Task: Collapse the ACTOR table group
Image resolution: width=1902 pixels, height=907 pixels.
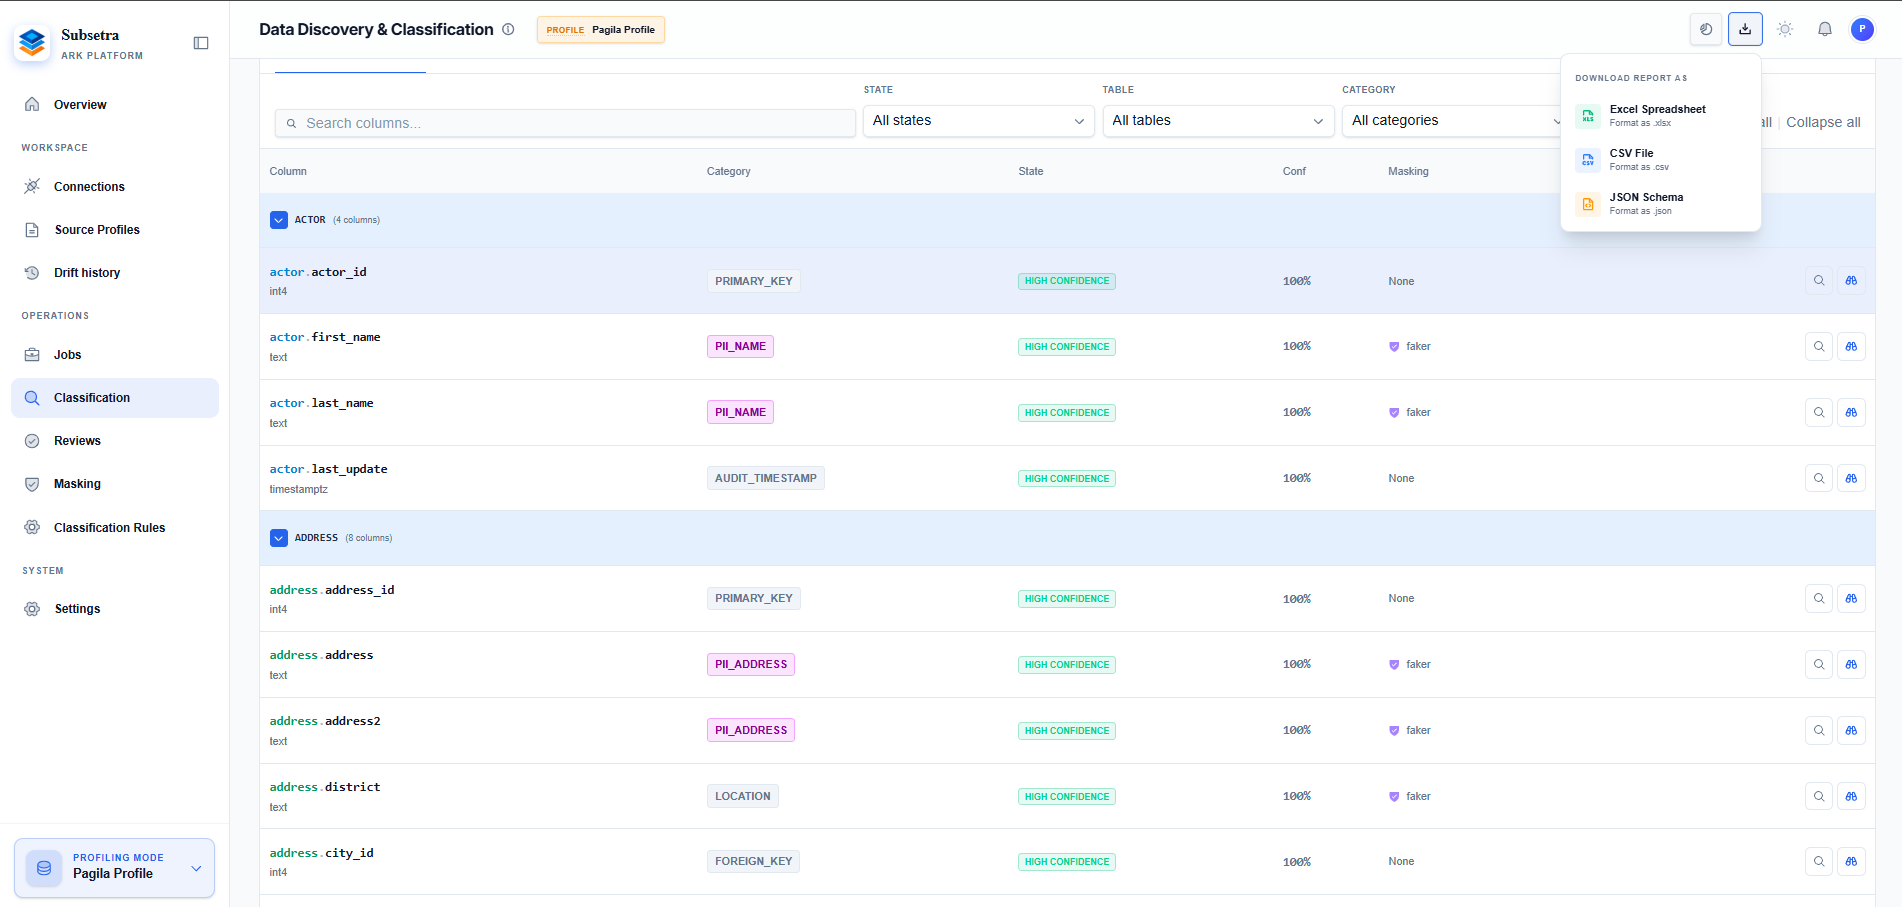Action: point(279,220)
